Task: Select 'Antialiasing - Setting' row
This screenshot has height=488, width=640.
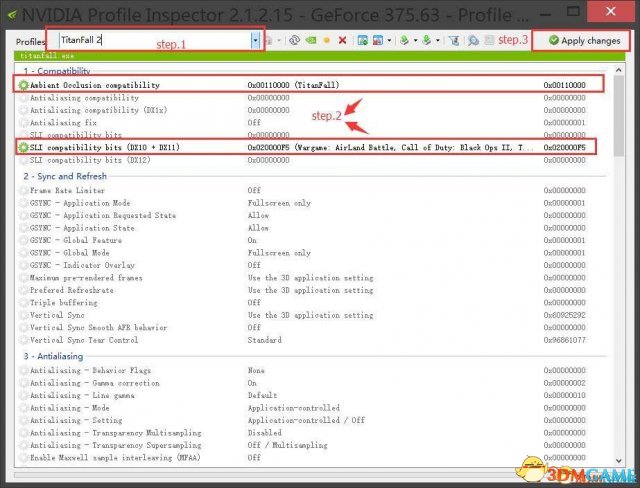Action: pos(313,420)
